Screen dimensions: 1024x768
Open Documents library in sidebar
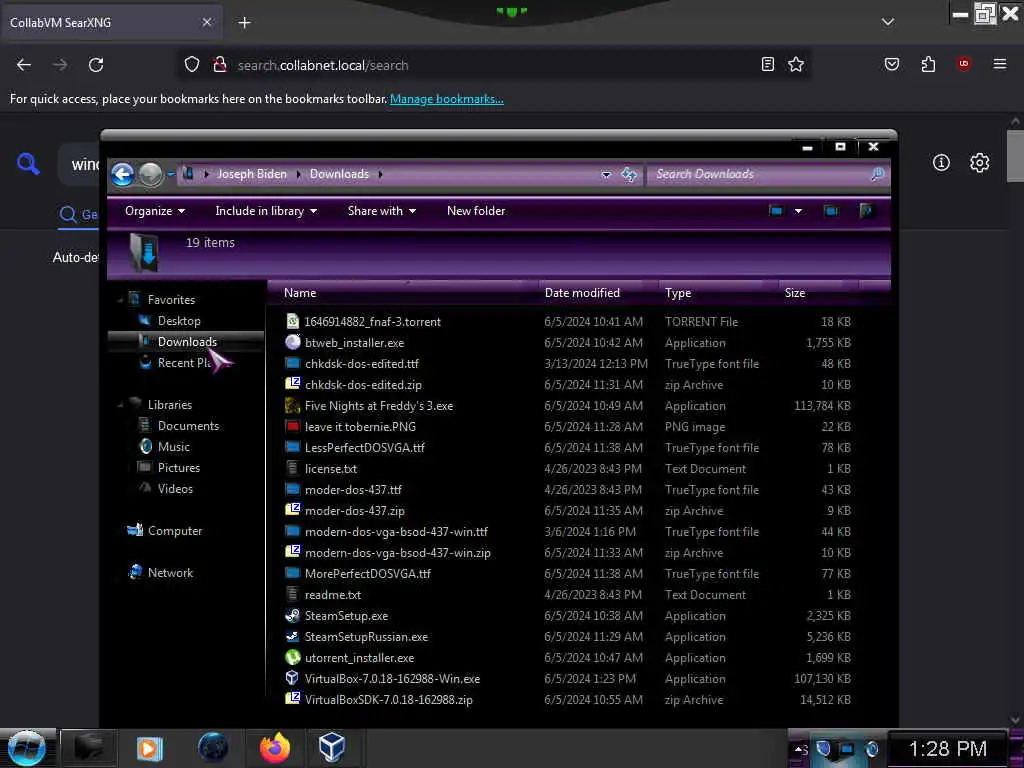pos(188,426)
